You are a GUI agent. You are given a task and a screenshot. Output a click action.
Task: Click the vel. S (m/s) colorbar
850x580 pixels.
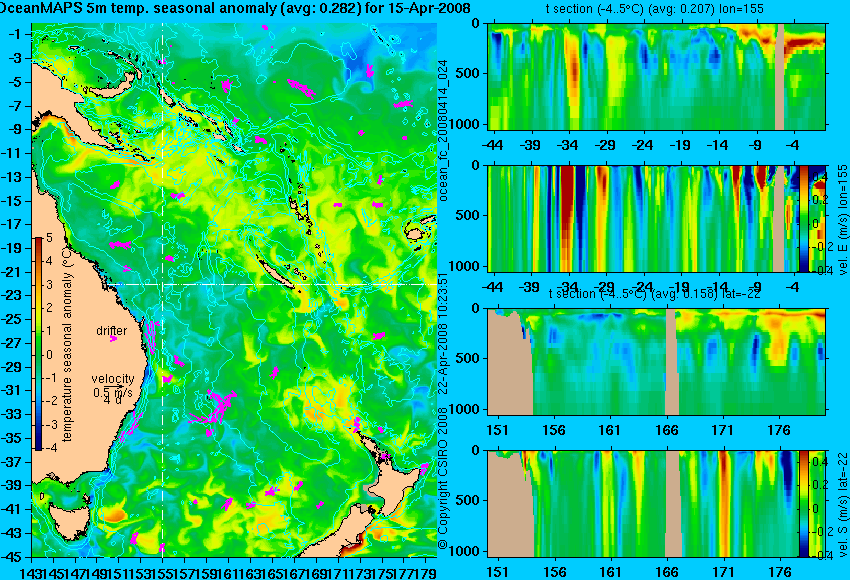[x=803, y=504]
